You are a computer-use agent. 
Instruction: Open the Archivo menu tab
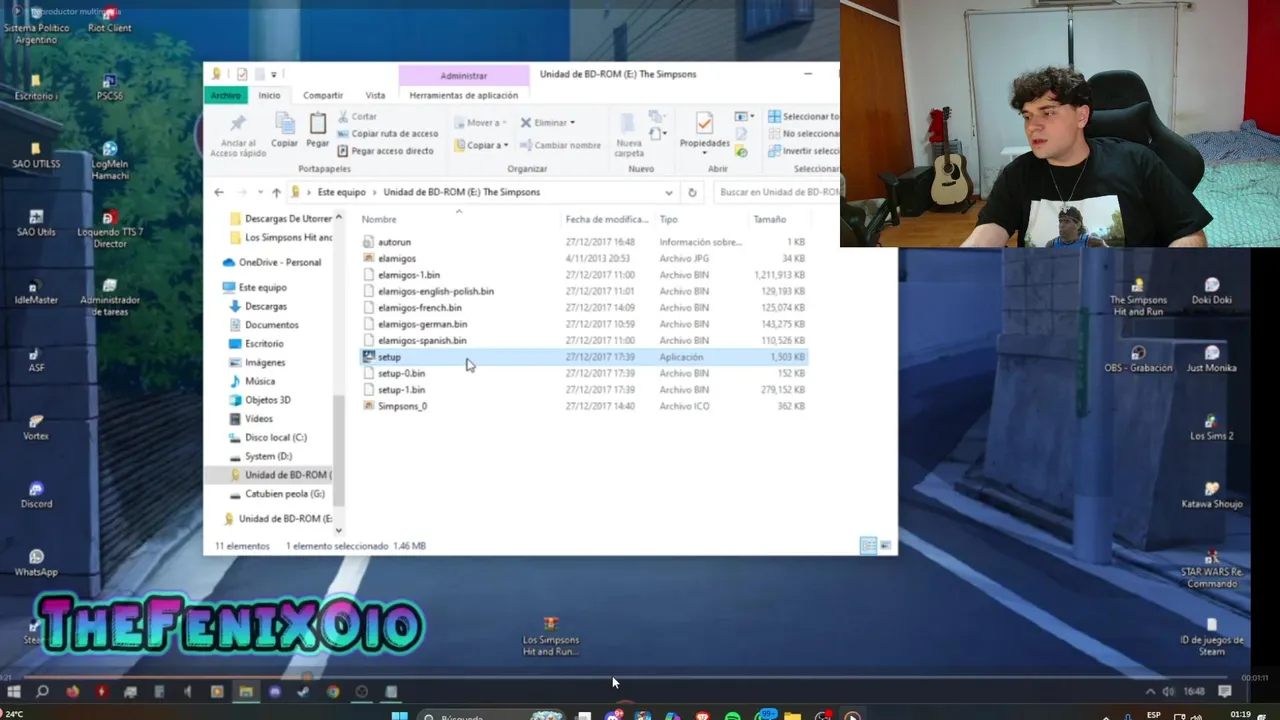[x=225, y=95]
